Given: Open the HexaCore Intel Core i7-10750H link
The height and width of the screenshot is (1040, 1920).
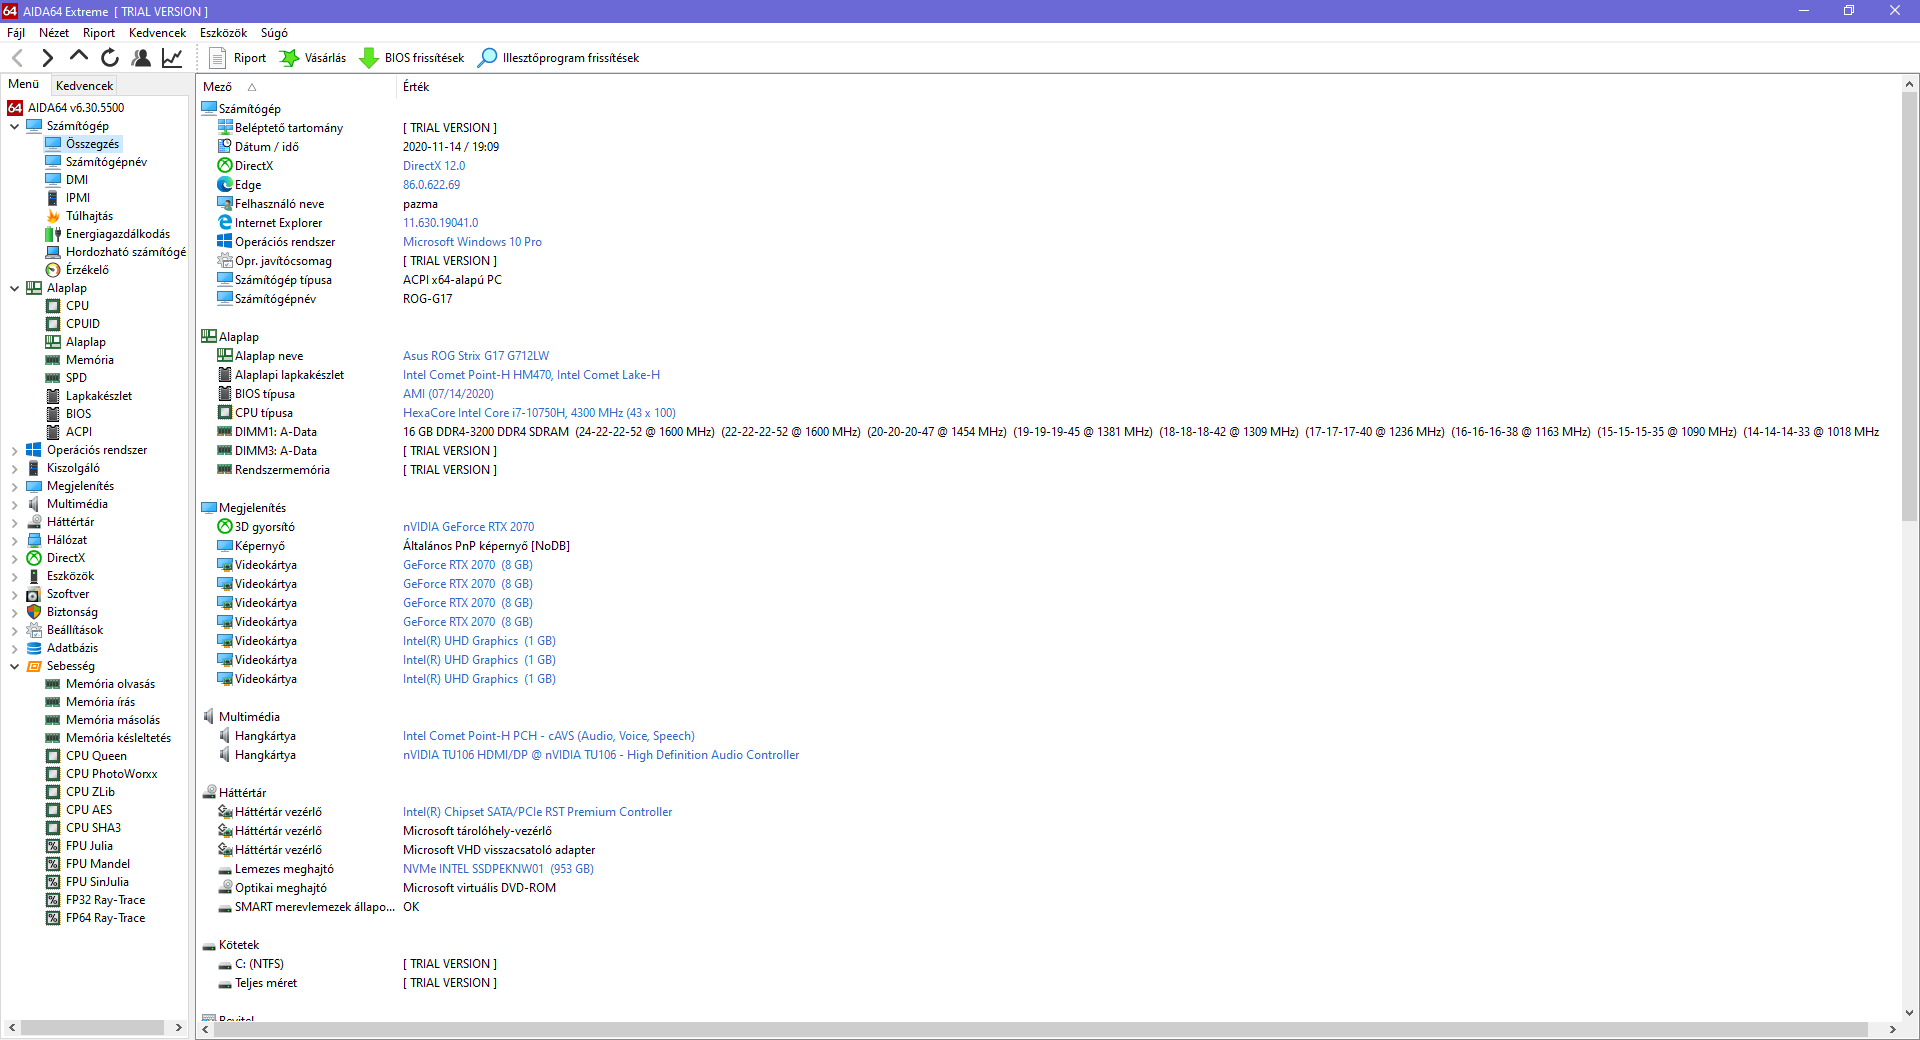Looking at the screenshot, I should [539, 413].
